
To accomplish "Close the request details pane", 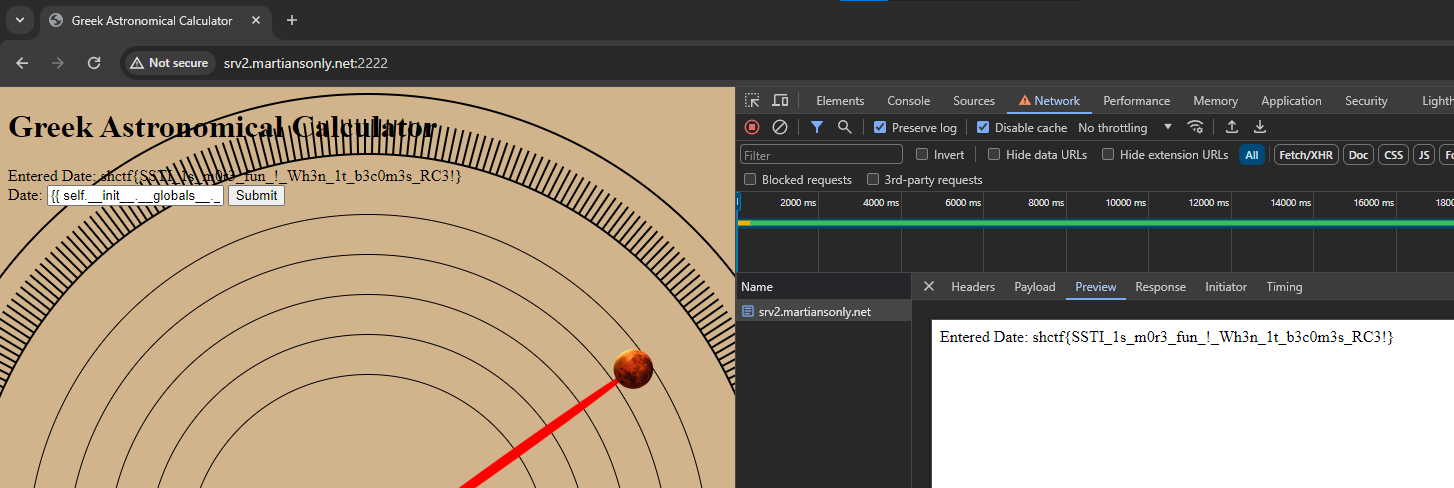I will (x=928, y=287).
